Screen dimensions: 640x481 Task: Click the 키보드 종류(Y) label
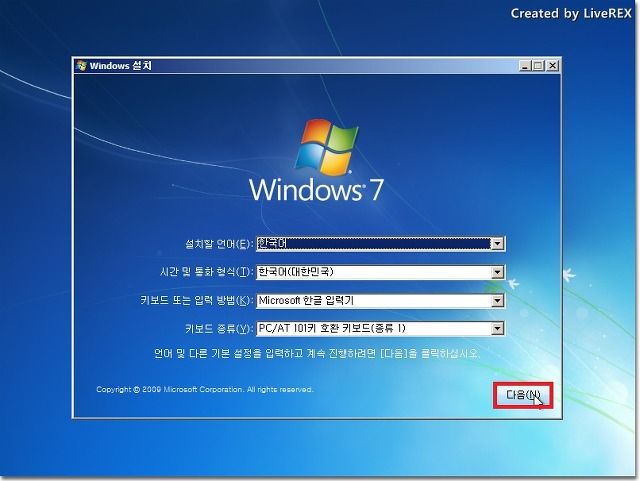(x=219, y=329)
